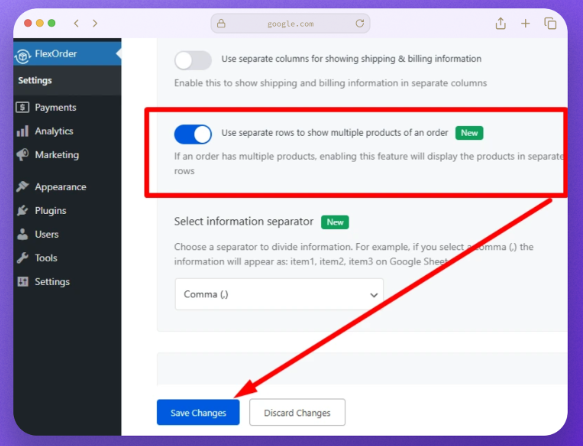Click 'Use separate columns for showing shipping' label
The width and height of the screenshot is (583, 446).
pos(351,59)
